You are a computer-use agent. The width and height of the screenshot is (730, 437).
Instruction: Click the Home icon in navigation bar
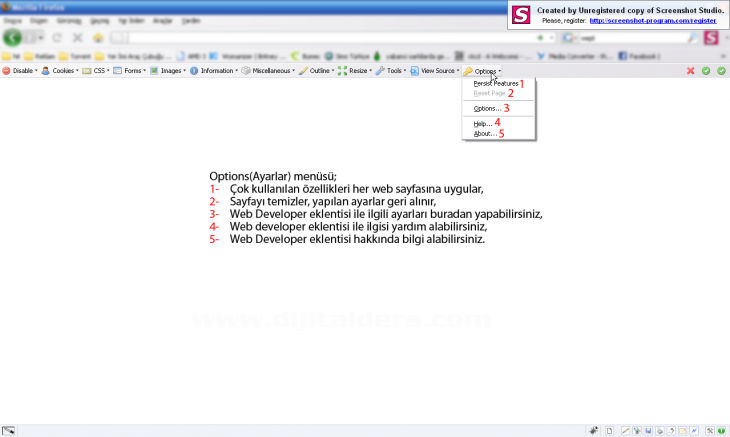(x=98, y=37)
